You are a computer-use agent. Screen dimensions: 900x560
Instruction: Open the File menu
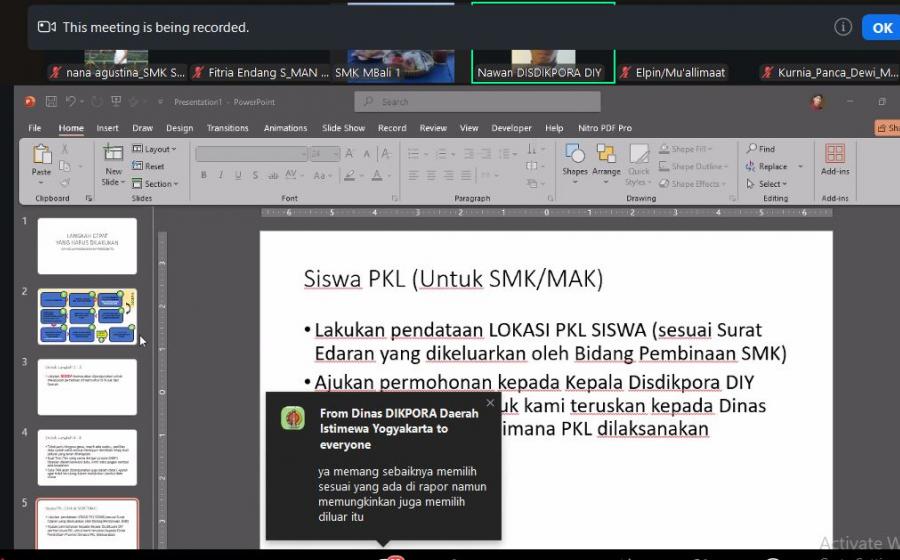point(35,128)
